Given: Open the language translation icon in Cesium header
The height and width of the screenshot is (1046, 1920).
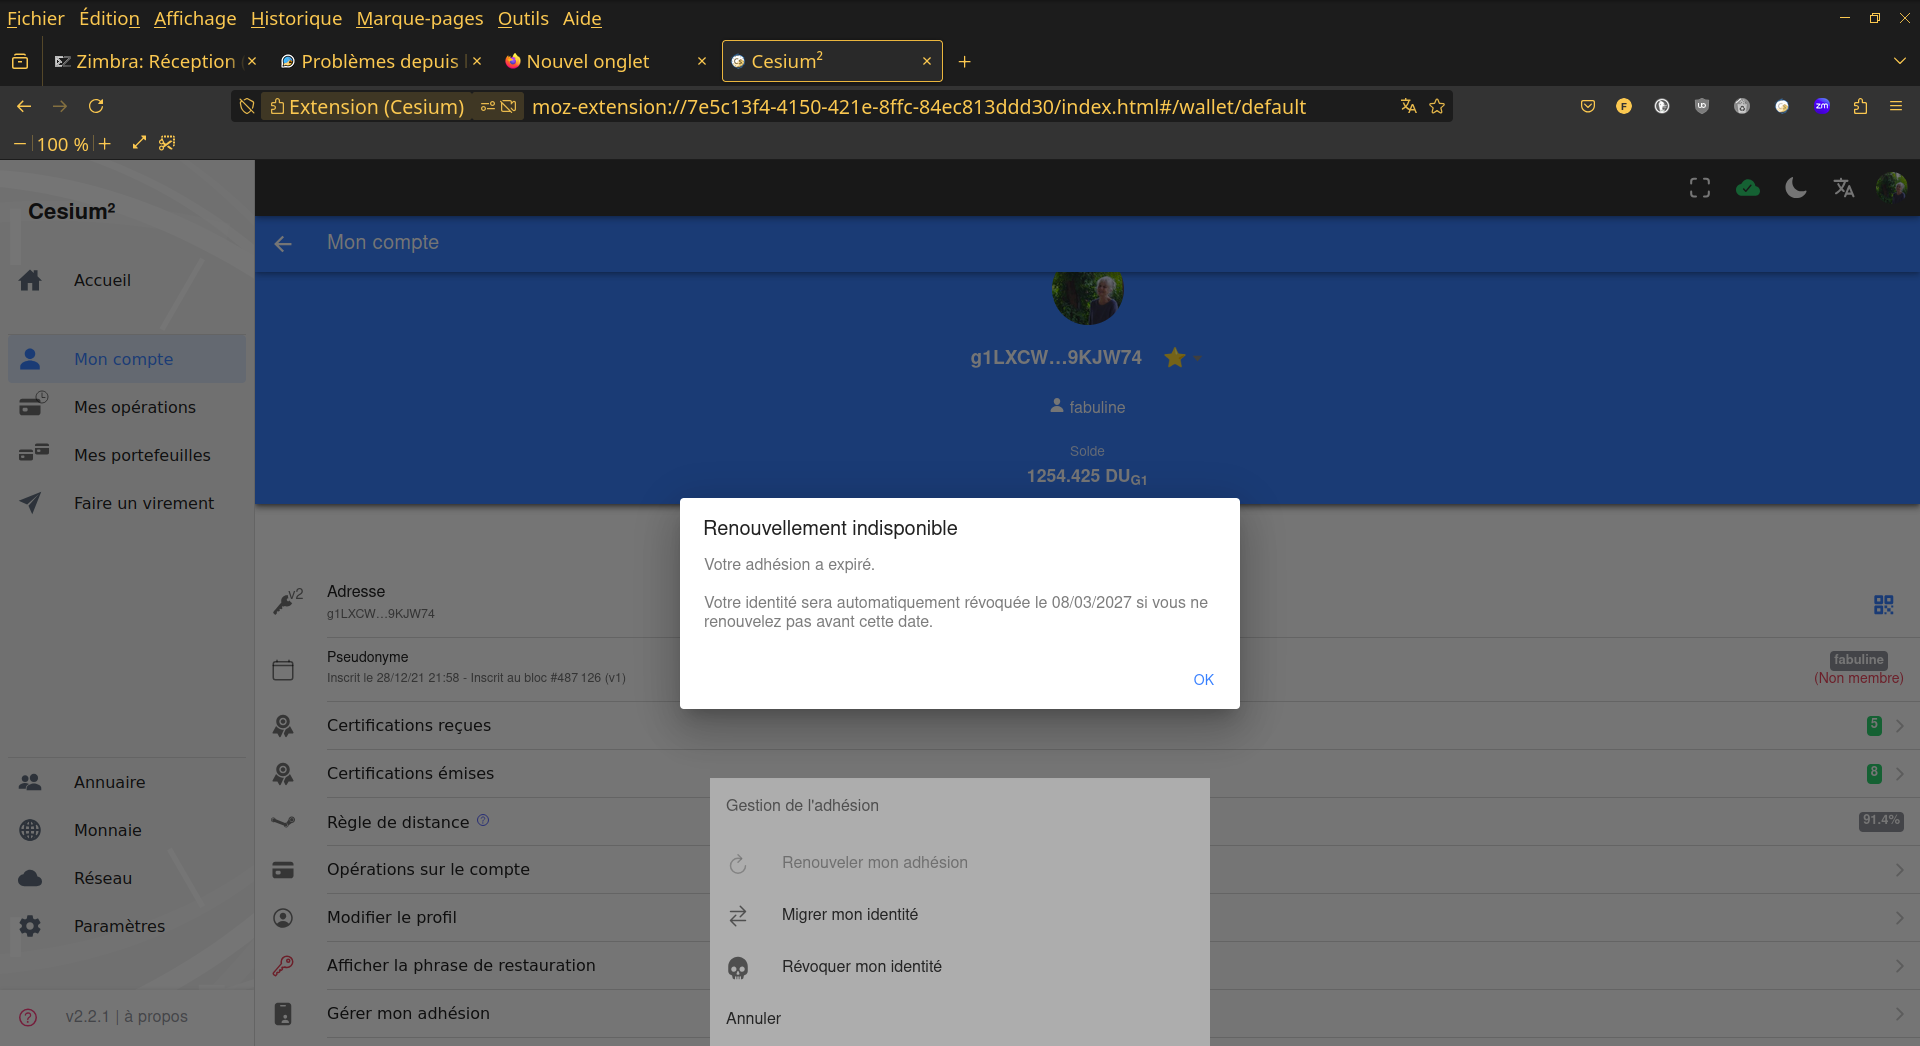Looking at the screenshot, I should point(1844,188).
